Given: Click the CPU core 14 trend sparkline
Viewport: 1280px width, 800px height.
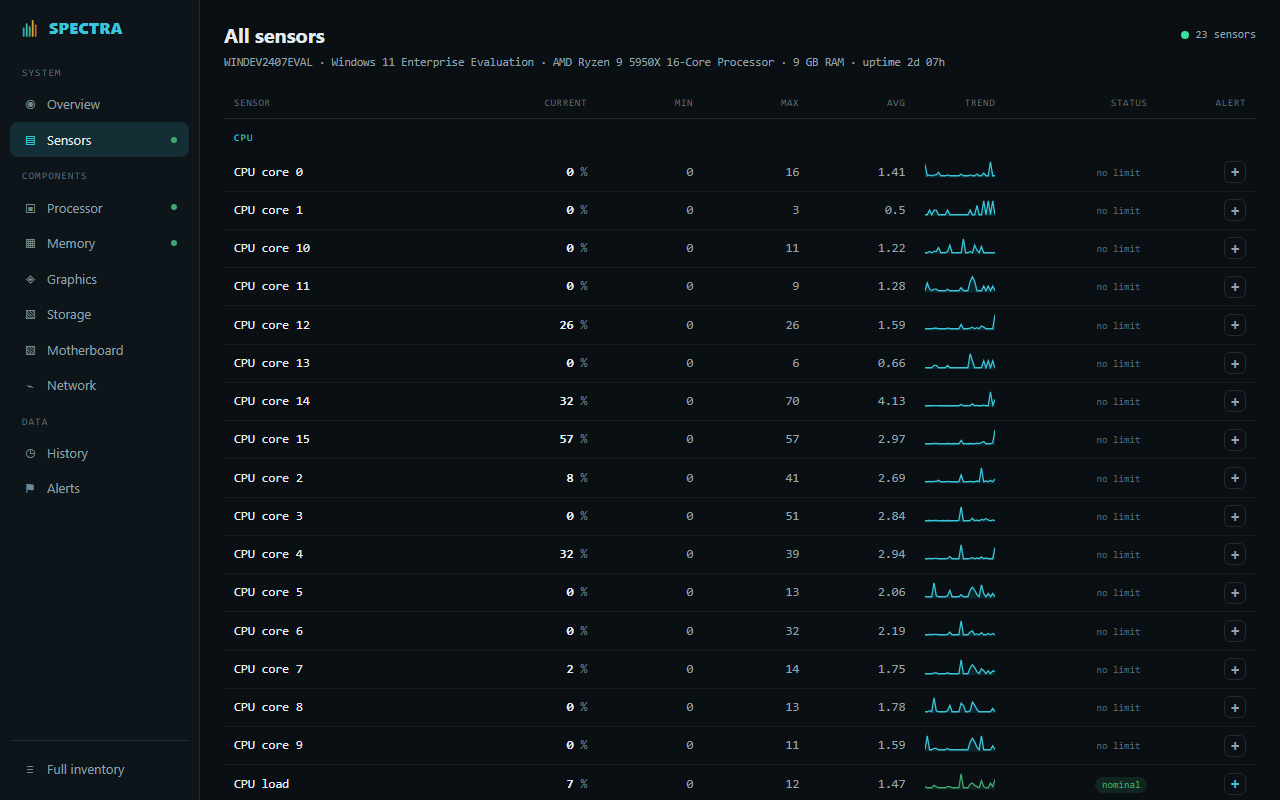Looking at the screenshot, I should point(960,400).
